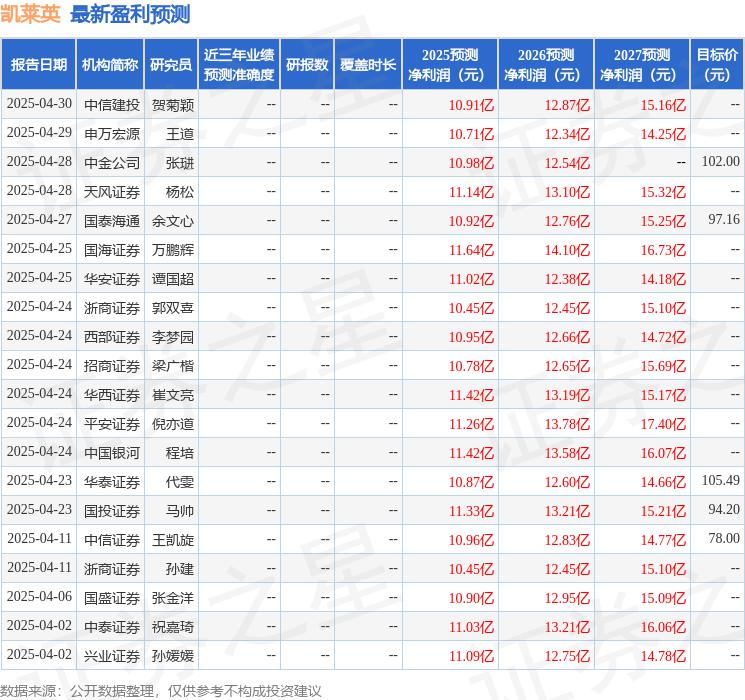Click researcher 王道
745x700 pixels.
point(180,134)
